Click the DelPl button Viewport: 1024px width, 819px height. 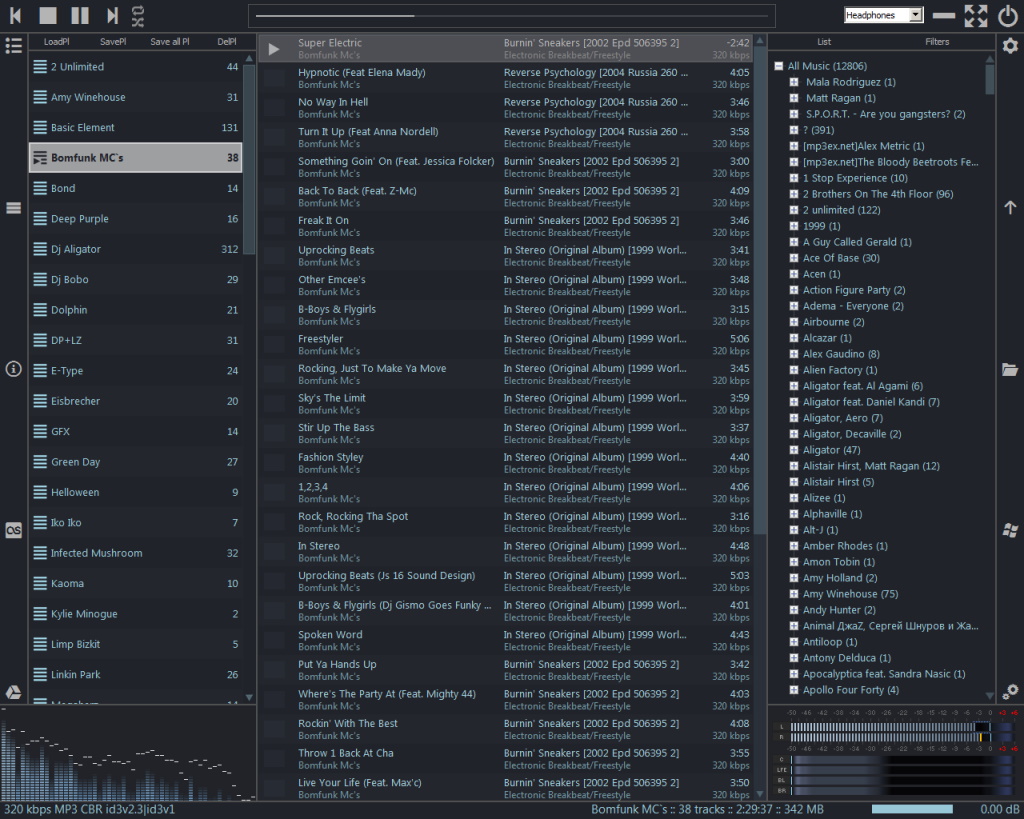click(227, 42)
